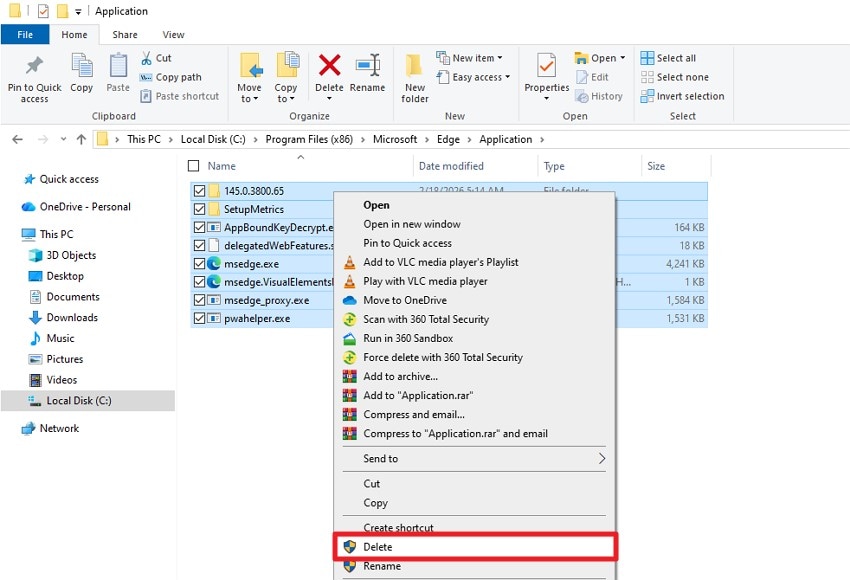The width and height of the screenshot is (850, 580).
Task: Switch to the Share ribbon tab
Action: pos(124,33)
